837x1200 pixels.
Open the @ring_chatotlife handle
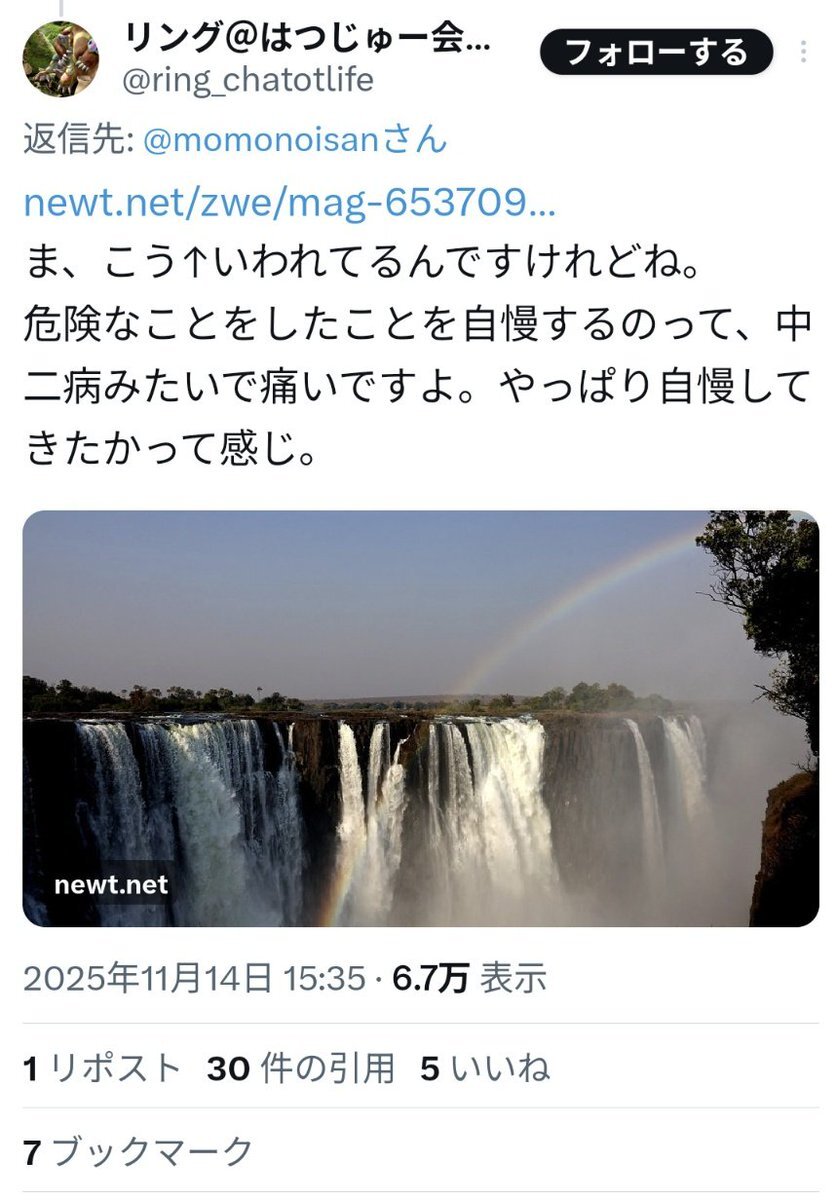point(247,80)
